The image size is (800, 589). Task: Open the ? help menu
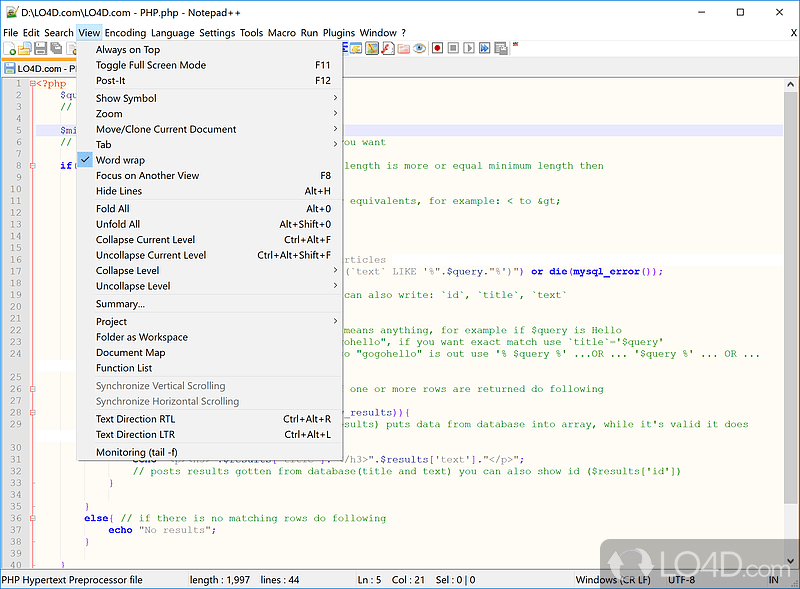tap(404, 33)
